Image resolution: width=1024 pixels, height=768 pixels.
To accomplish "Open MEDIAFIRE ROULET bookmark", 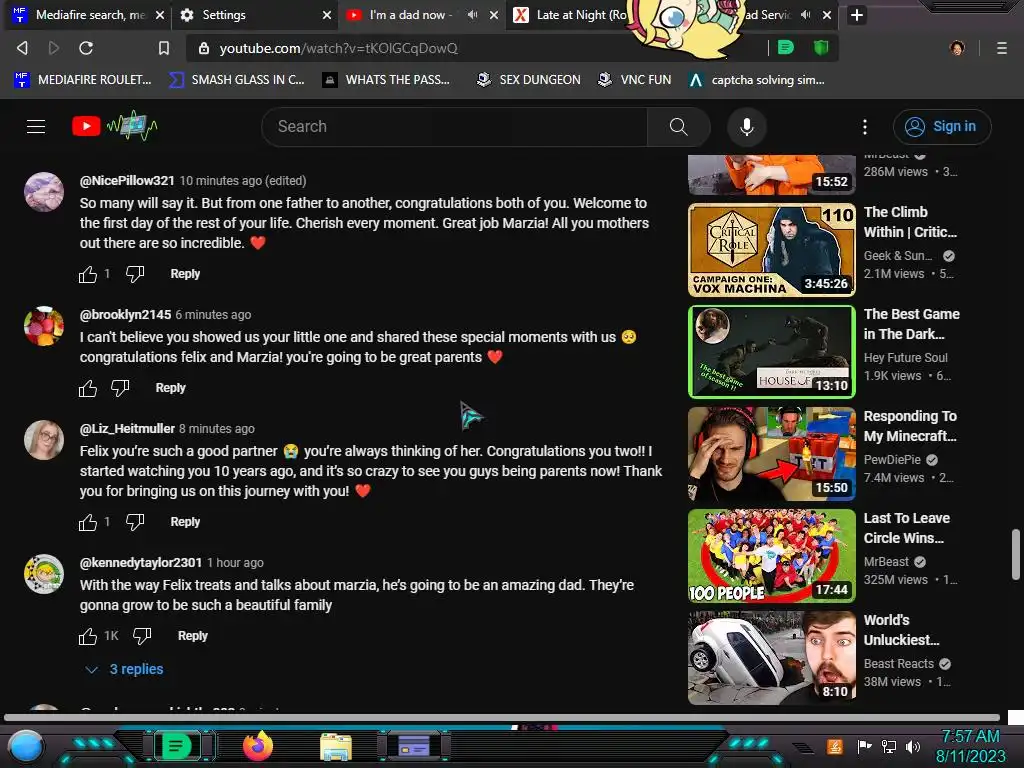I will coord(83,80).
